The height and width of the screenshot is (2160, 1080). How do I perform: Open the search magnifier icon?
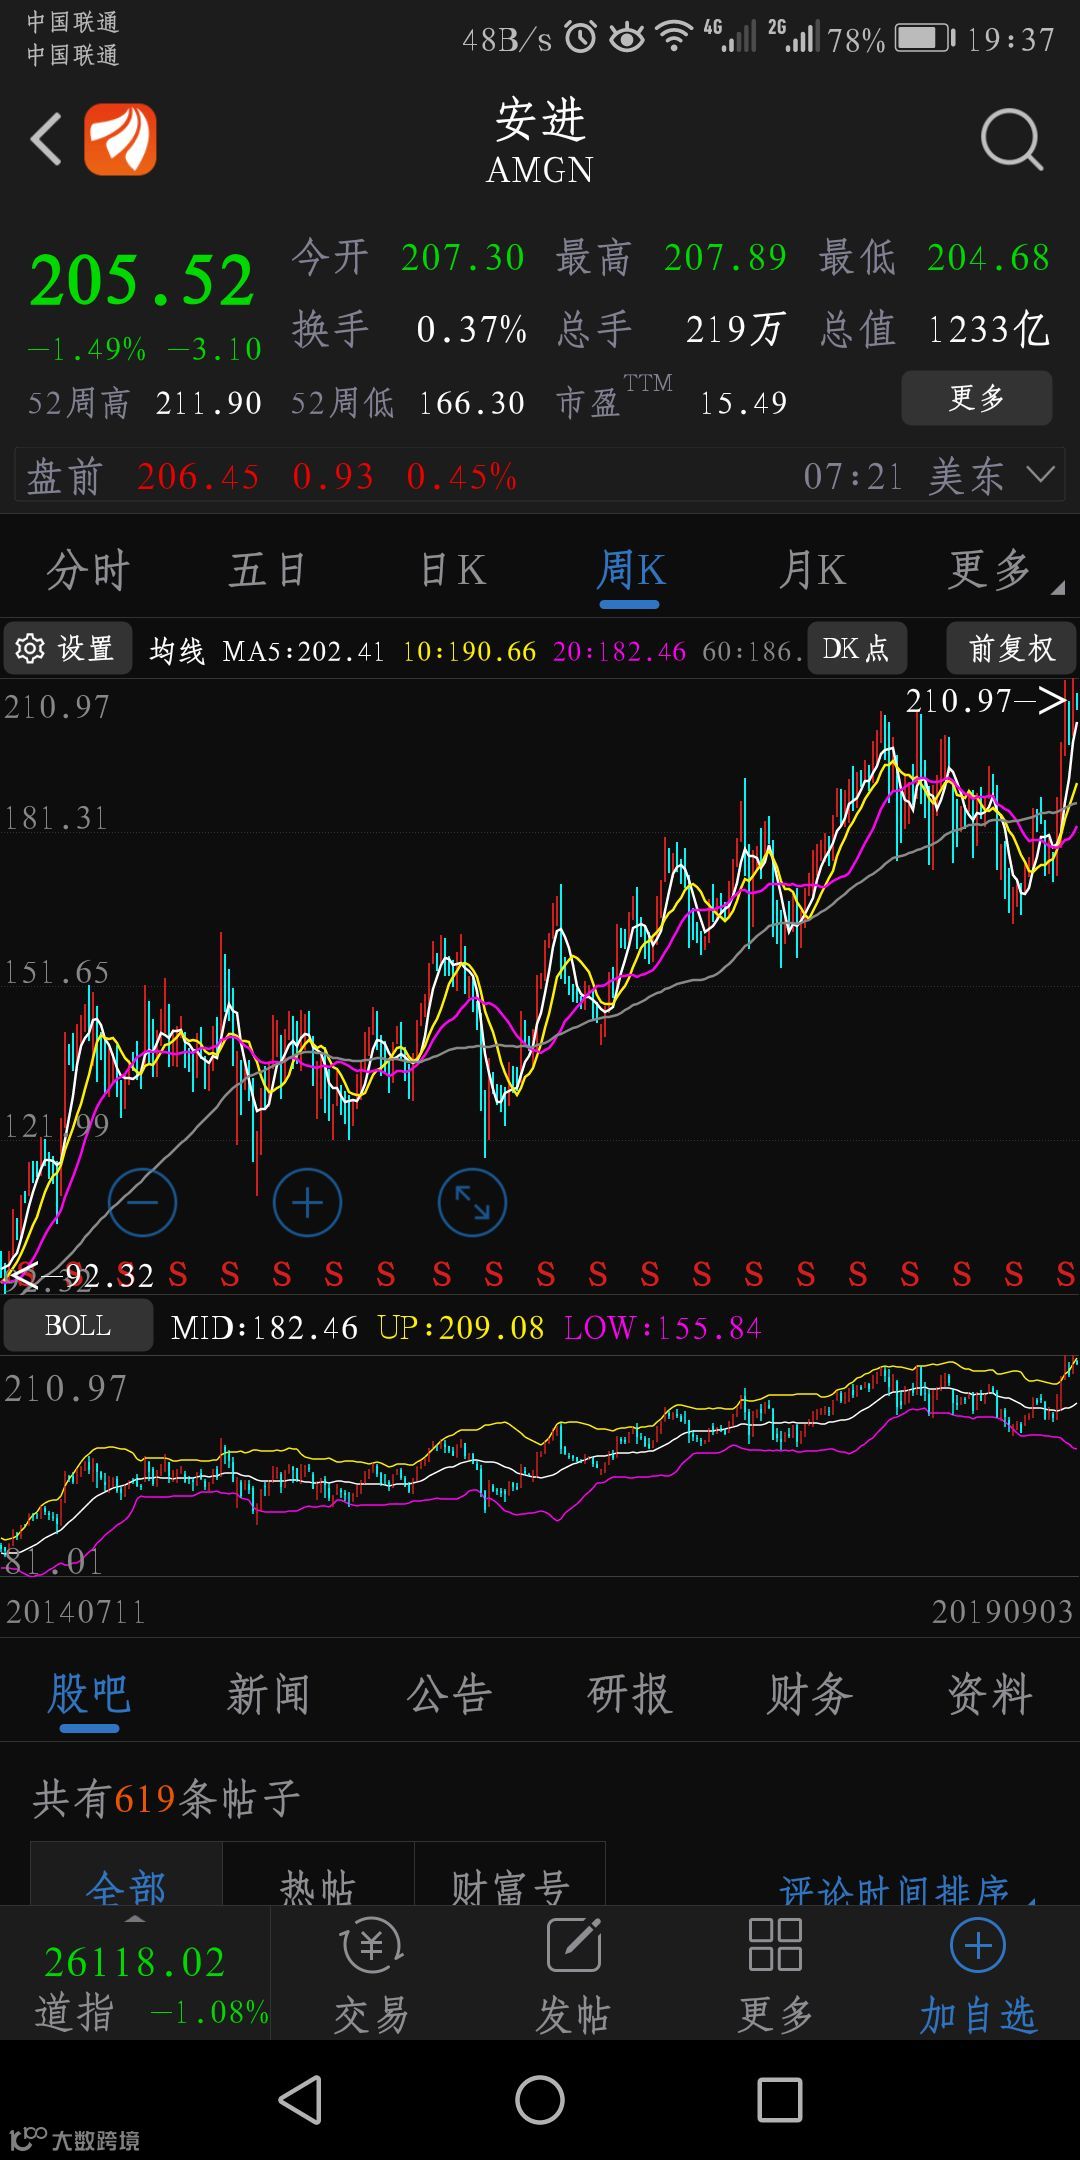1011,140
